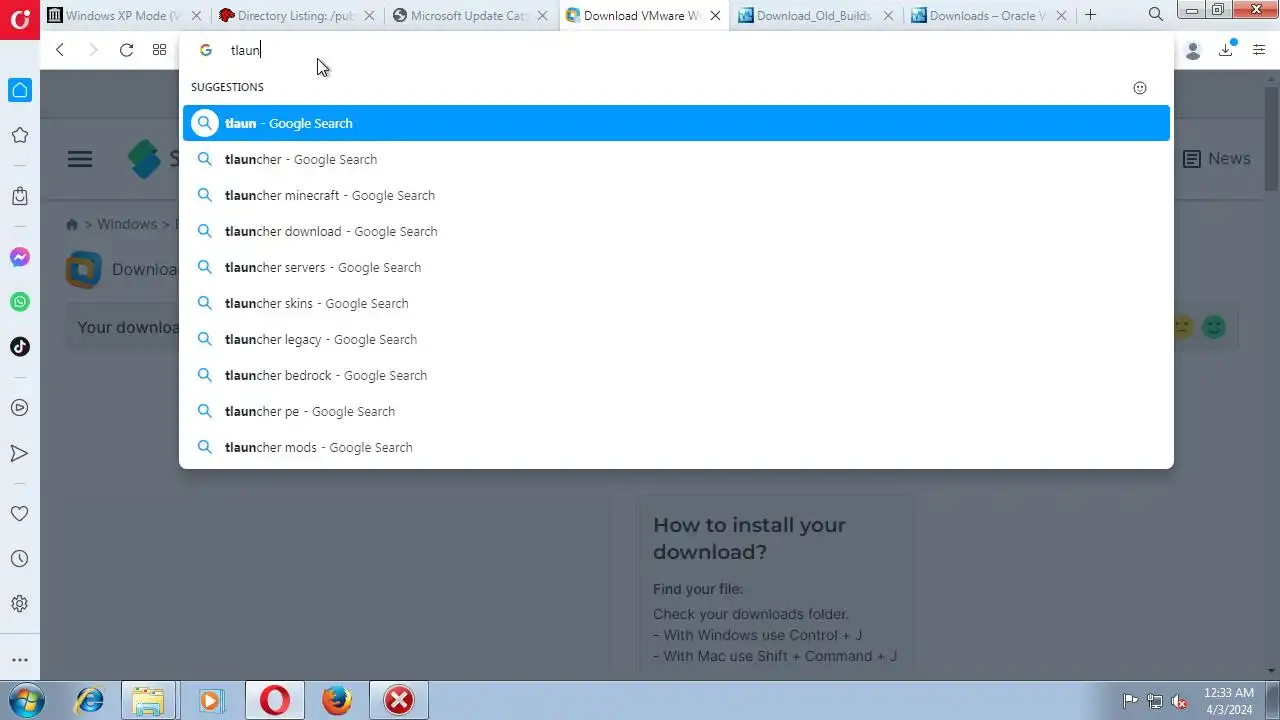The height and width of the screenshot is (720, 1280).
Task: Click the red X taskbar application
Action: [399, 700]
